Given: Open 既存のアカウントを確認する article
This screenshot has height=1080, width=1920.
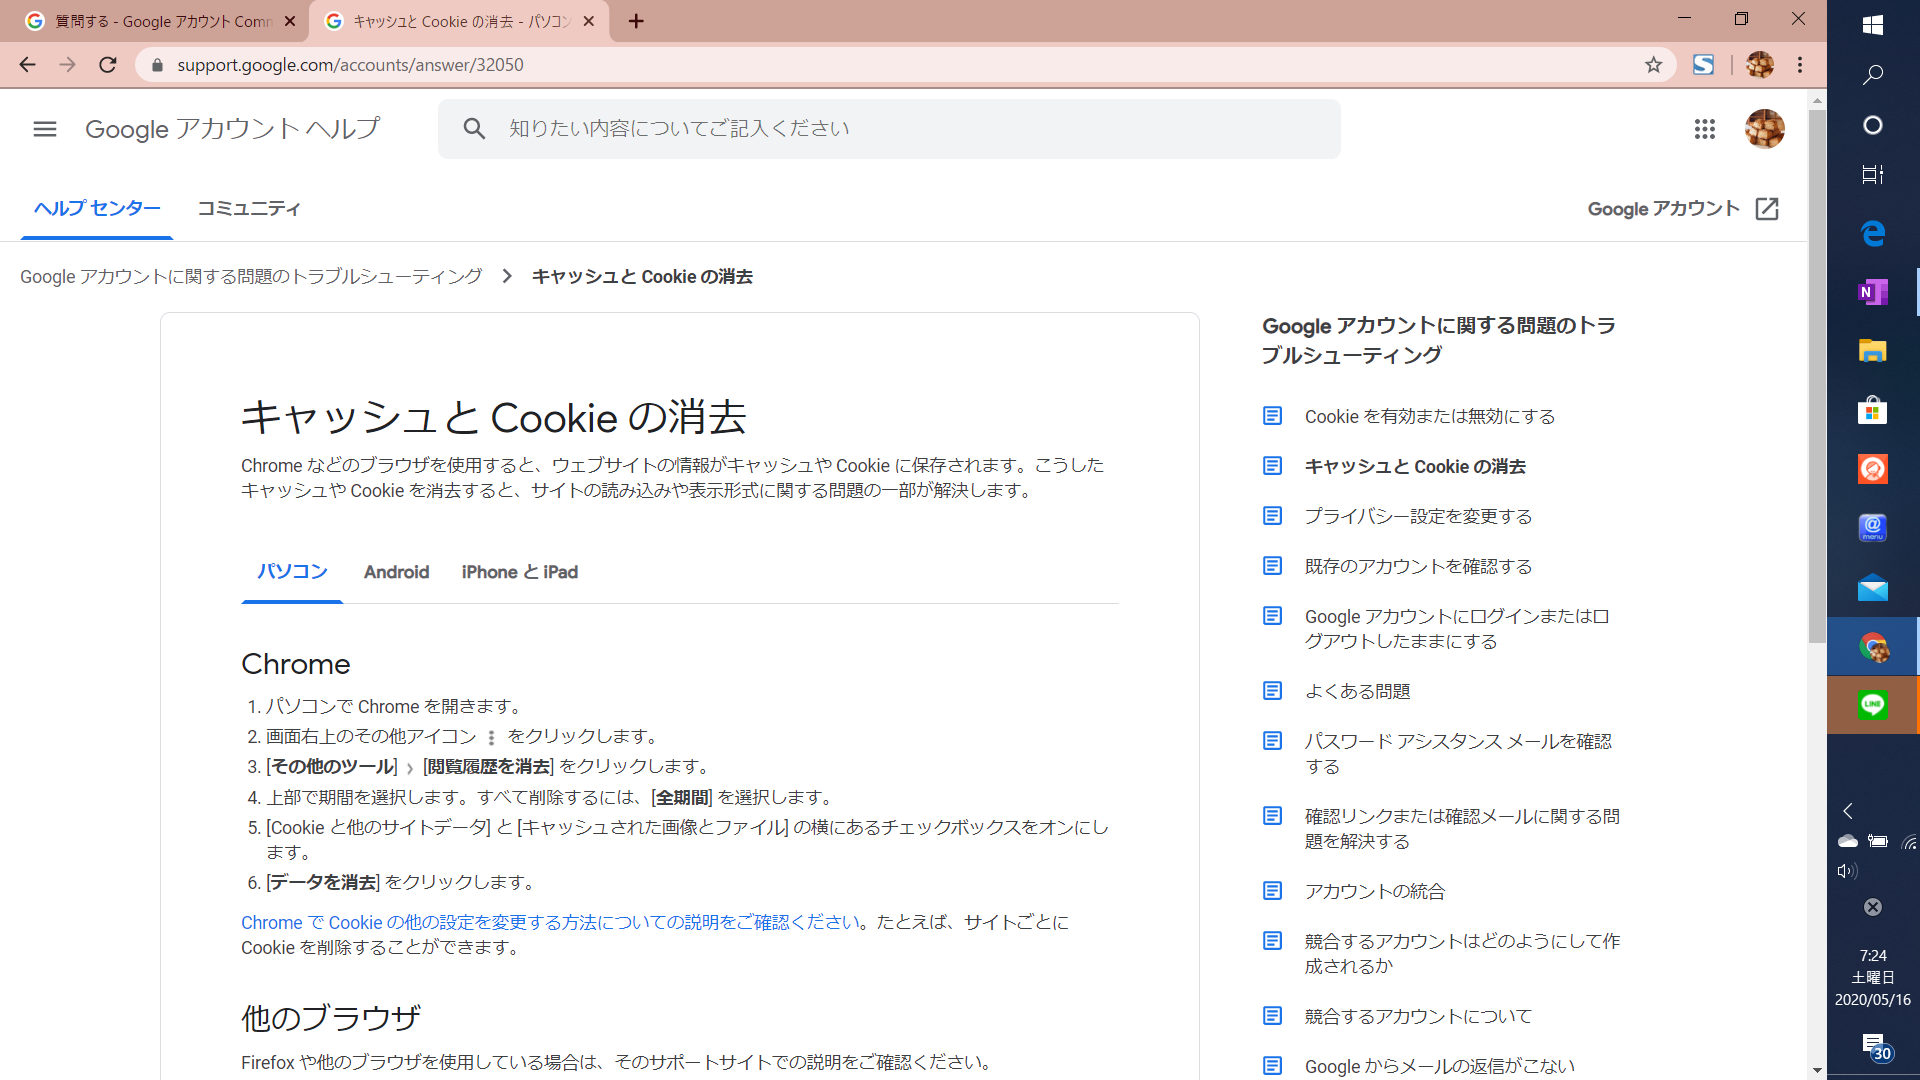Looking at the screenshot, I should (x=1418, y=567).
